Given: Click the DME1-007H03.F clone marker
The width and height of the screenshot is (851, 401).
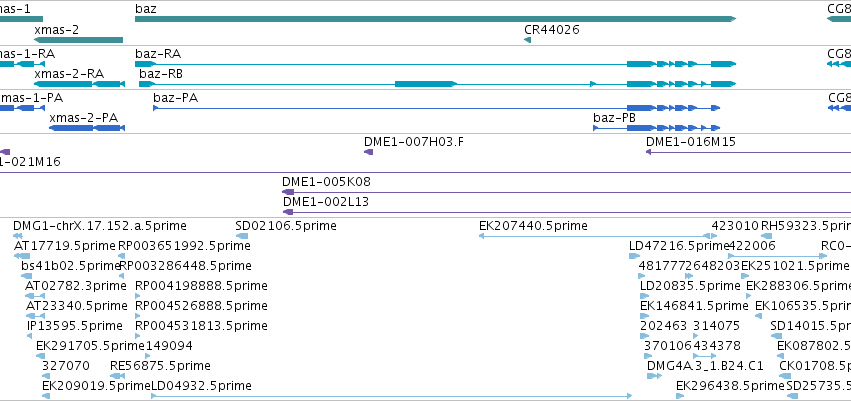Looking at the screenshot, I should coord(369,152).
